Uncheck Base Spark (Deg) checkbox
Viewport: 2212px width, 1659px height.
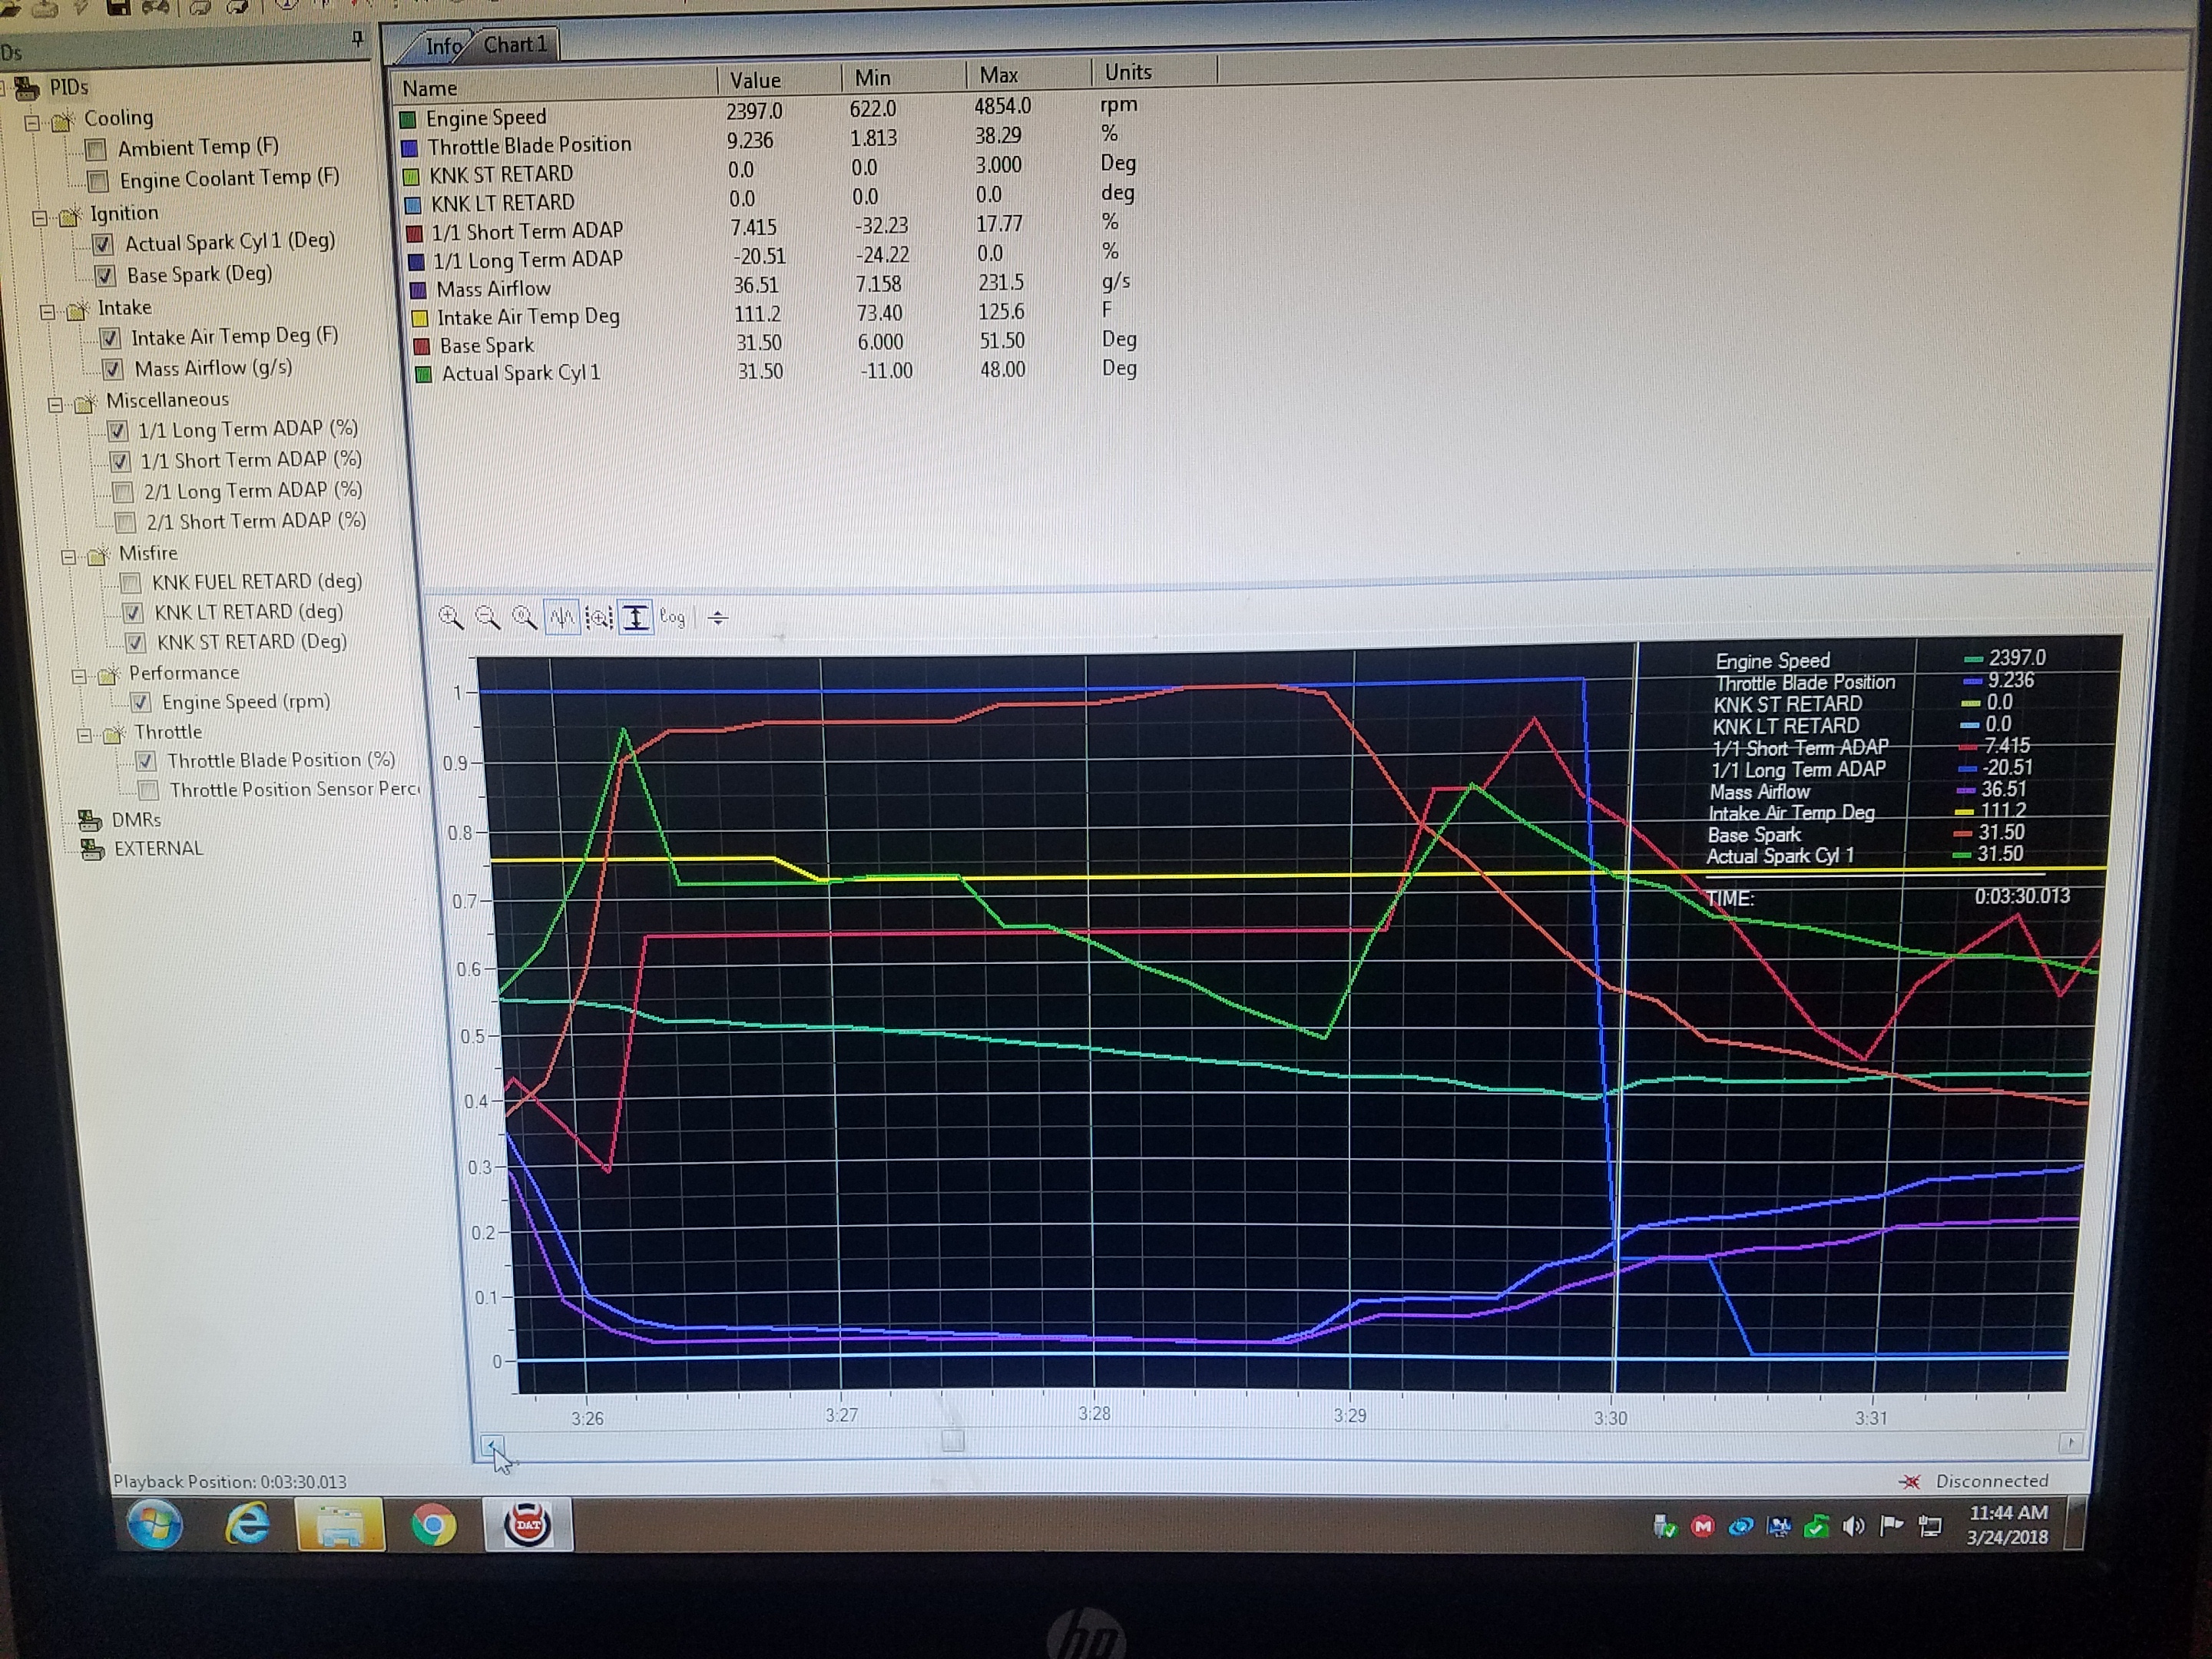pos(104,276)
